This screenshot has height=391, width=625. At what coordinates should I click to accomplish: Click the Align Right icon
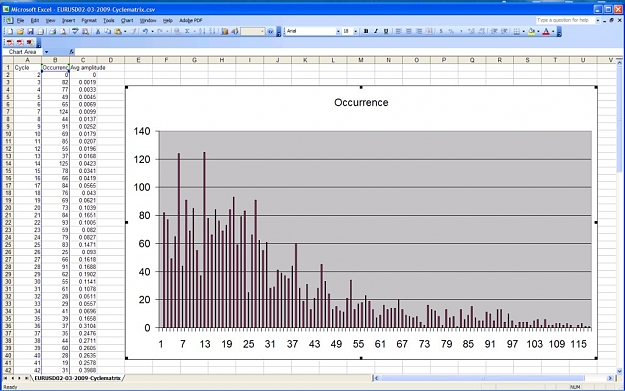pyautogui.click(x=419, y=31)
